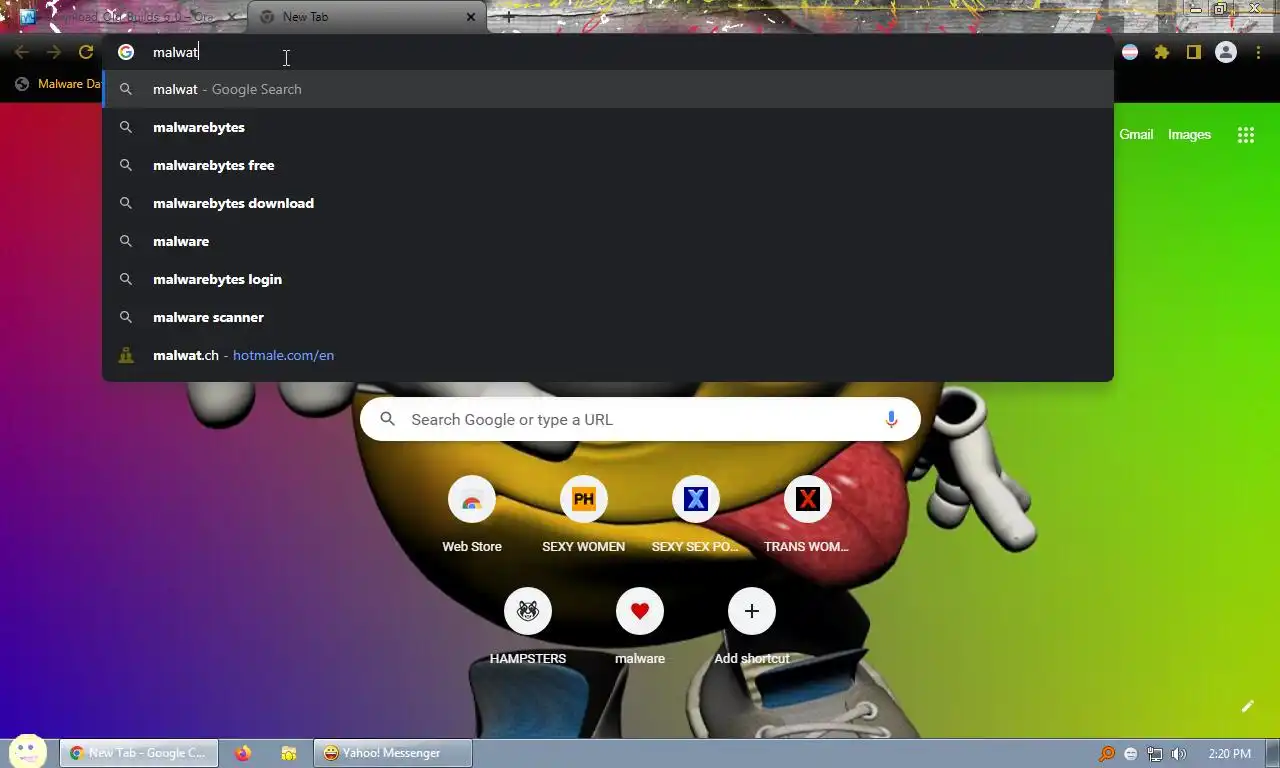Open the Start menu smiley button

28,752
